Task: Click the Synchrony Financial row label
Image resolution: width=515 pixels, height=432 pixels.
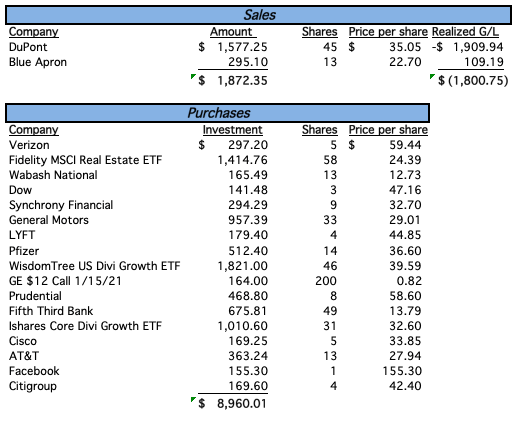Action: (61, 205)
